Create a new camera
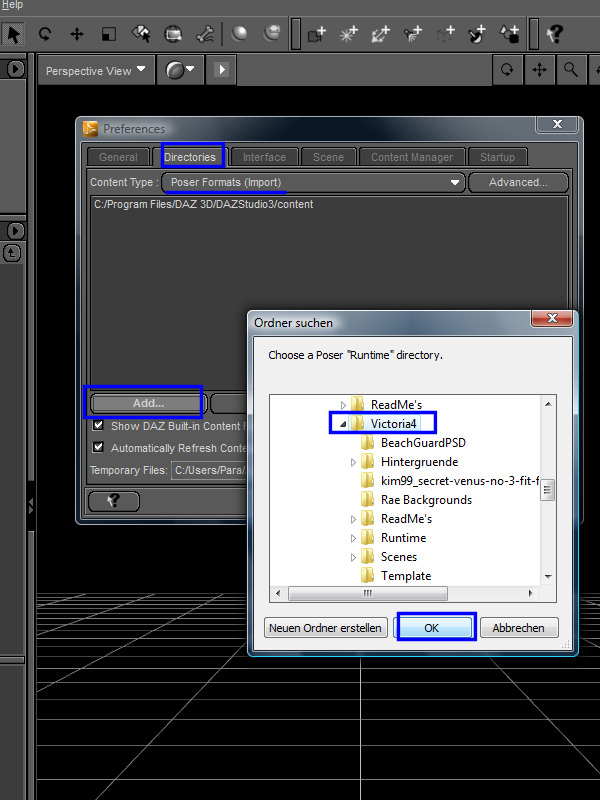Viewport: 600px width, 800px height. click(x=317, y=34)
